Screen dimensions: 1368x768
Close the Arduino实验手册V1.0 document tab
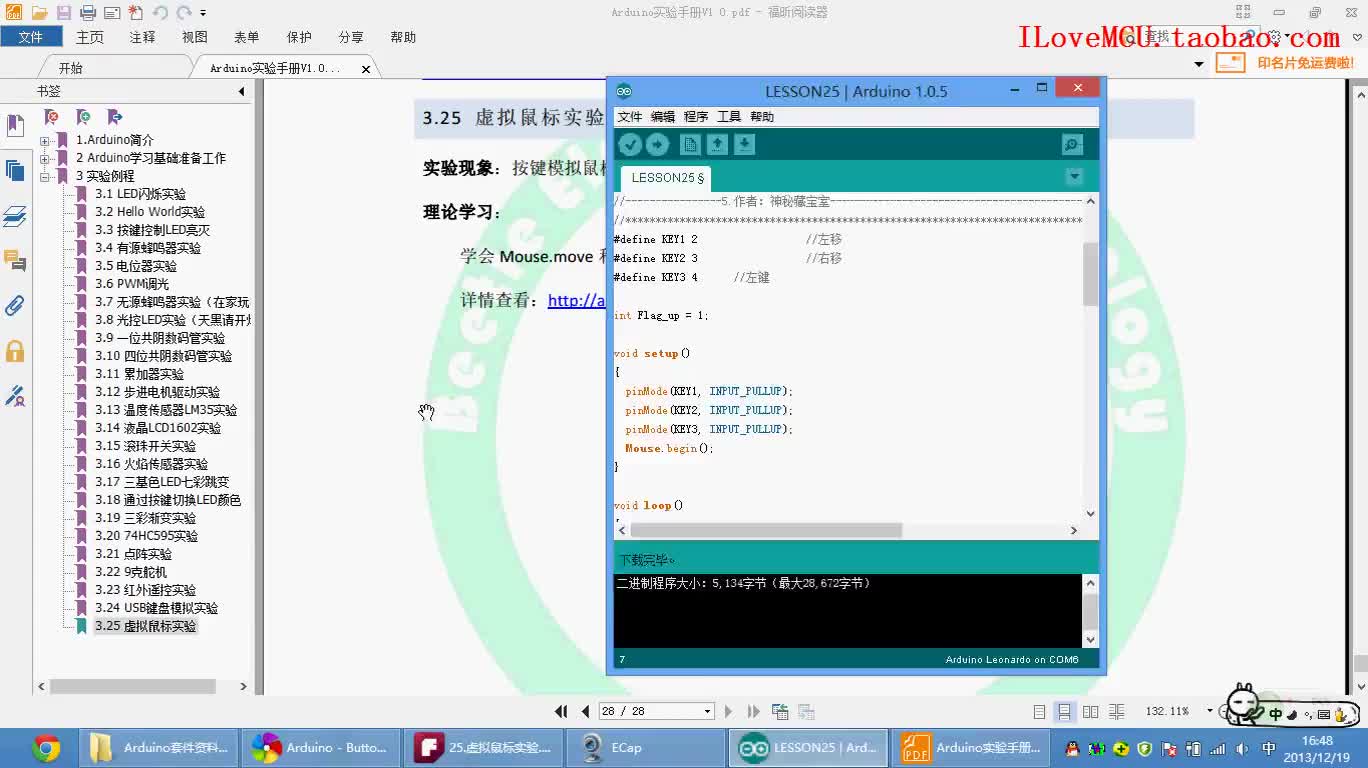click(x=366, y=69)
